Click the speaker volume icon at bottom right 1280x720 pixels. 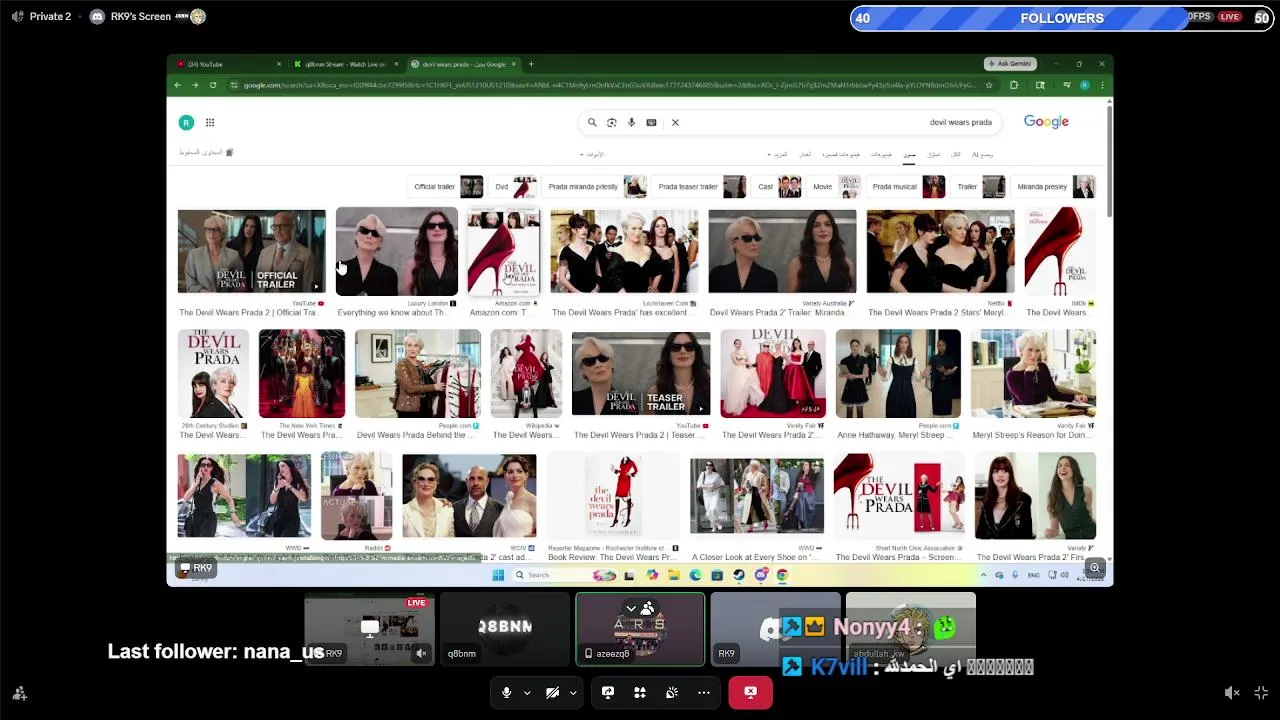click(x=1232, y=692)
